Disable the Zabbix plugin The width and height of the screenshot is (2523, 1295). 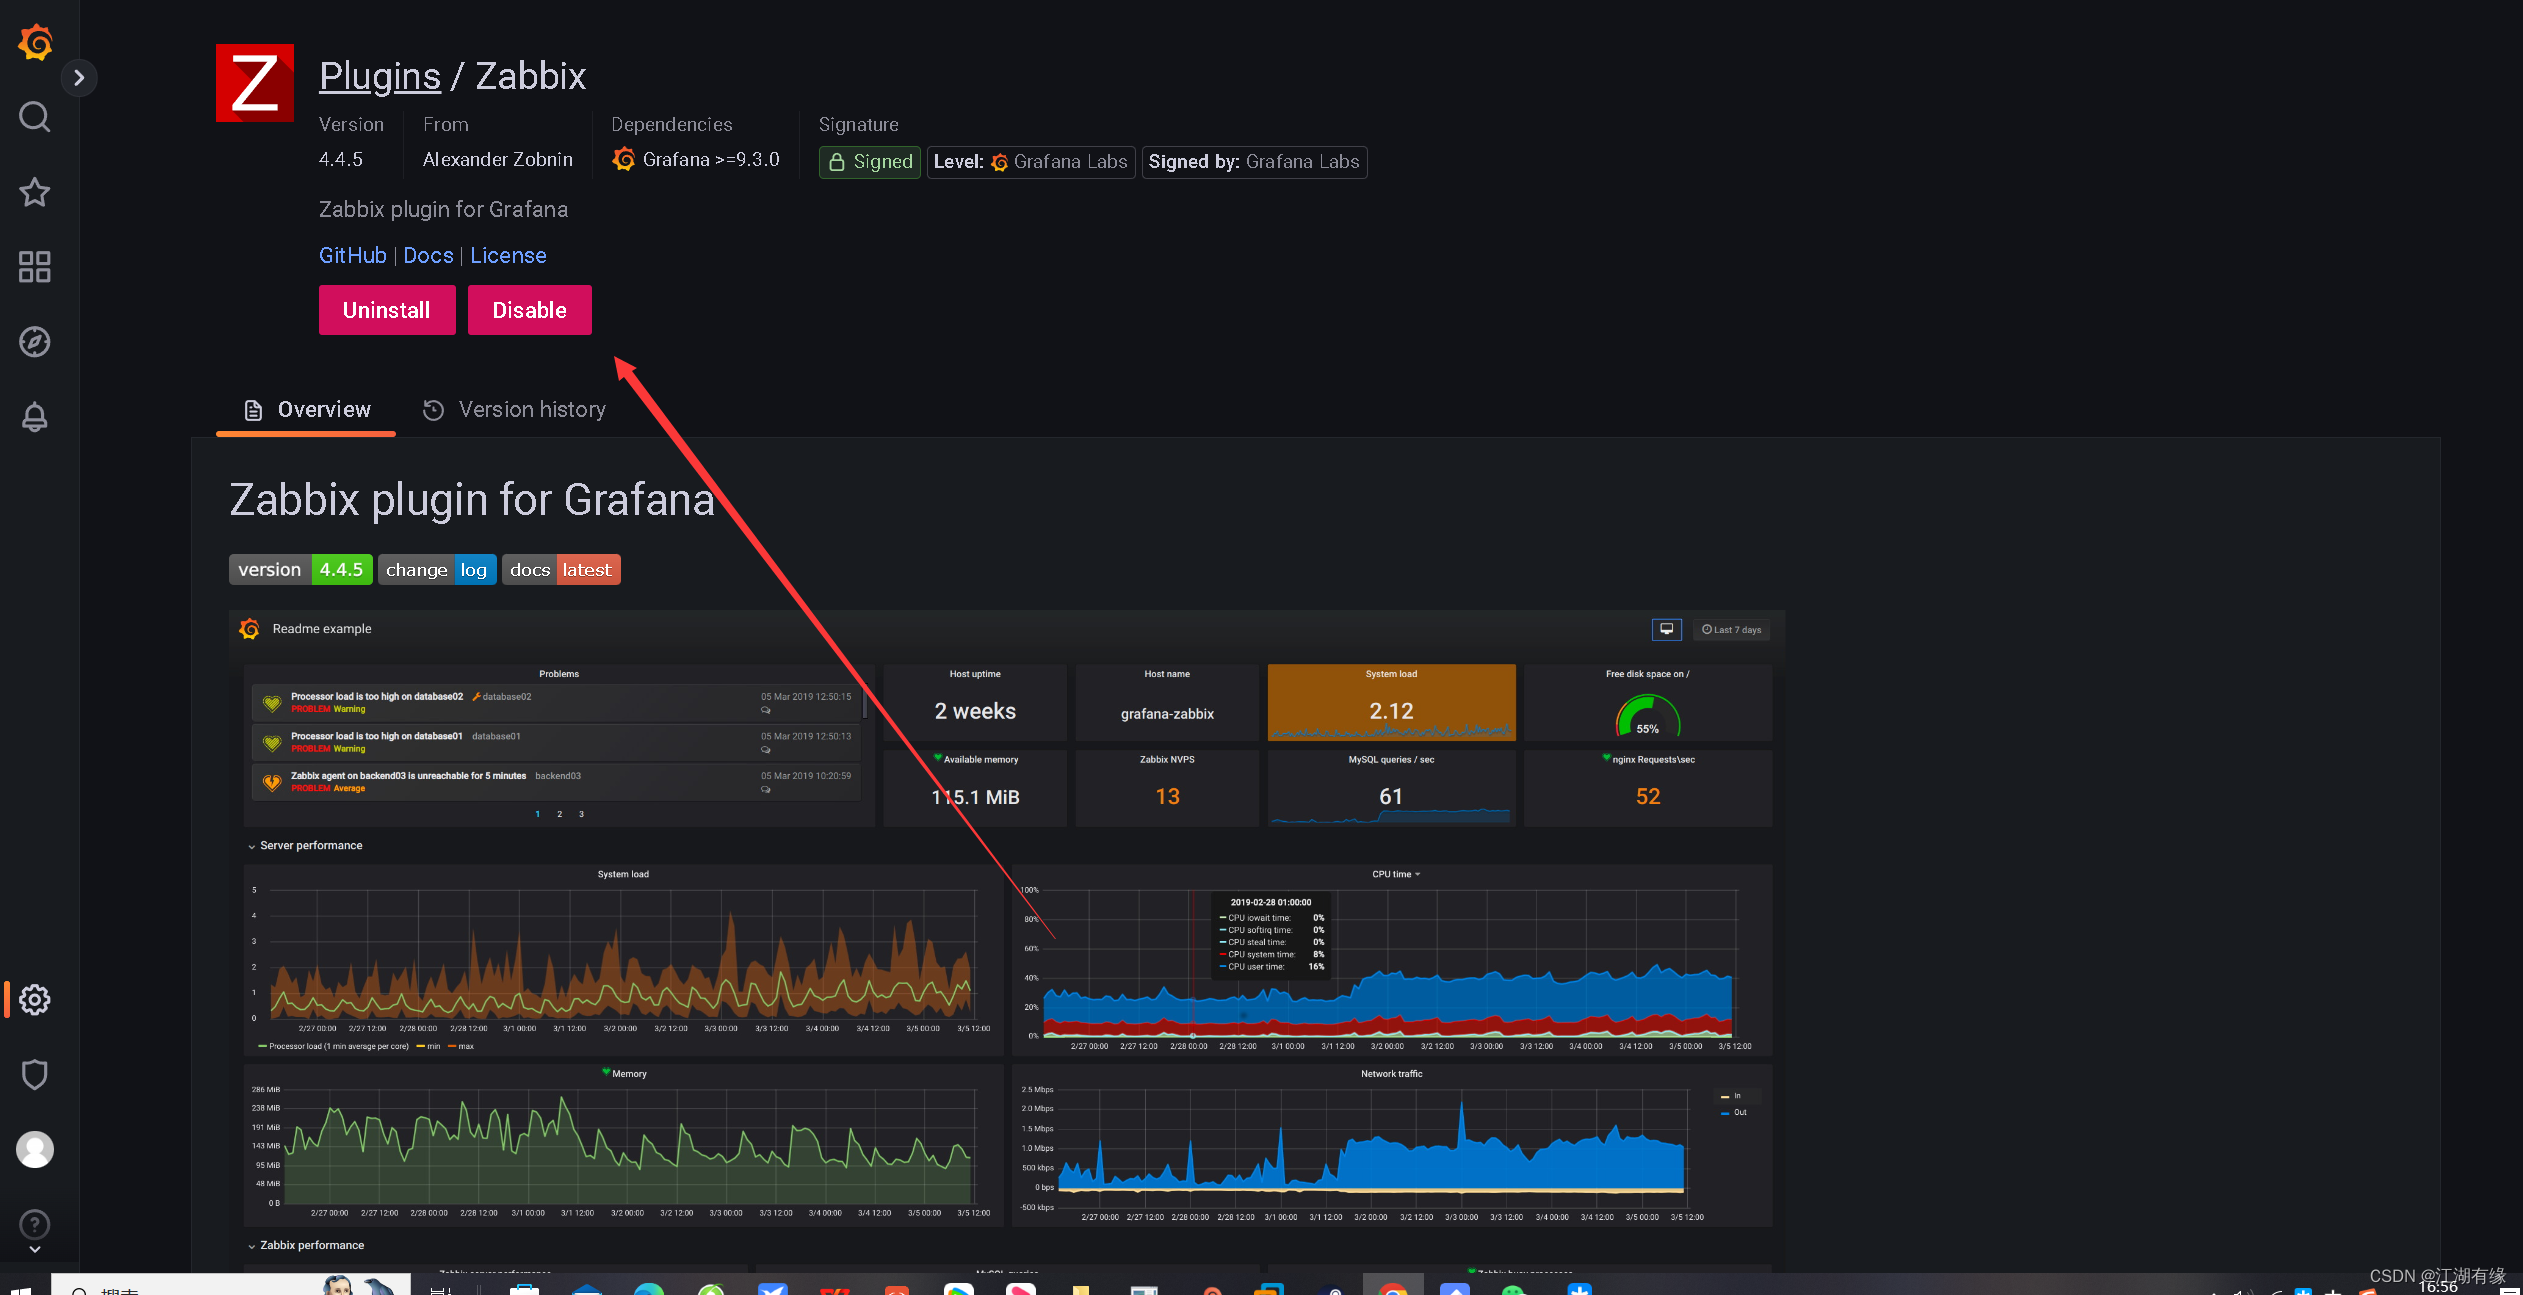[530, 310]
